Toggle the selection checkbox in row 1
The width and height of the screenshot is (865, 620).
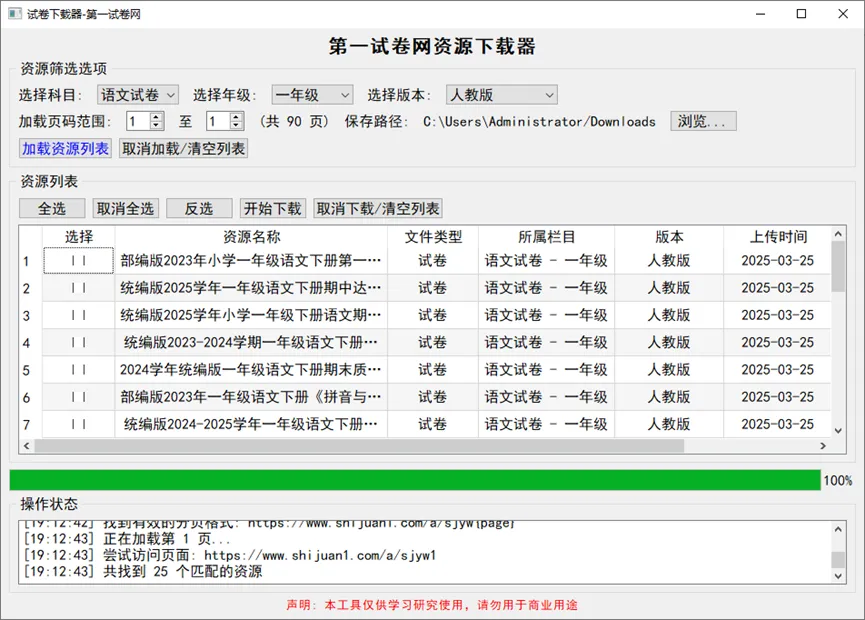coord(78,260)
